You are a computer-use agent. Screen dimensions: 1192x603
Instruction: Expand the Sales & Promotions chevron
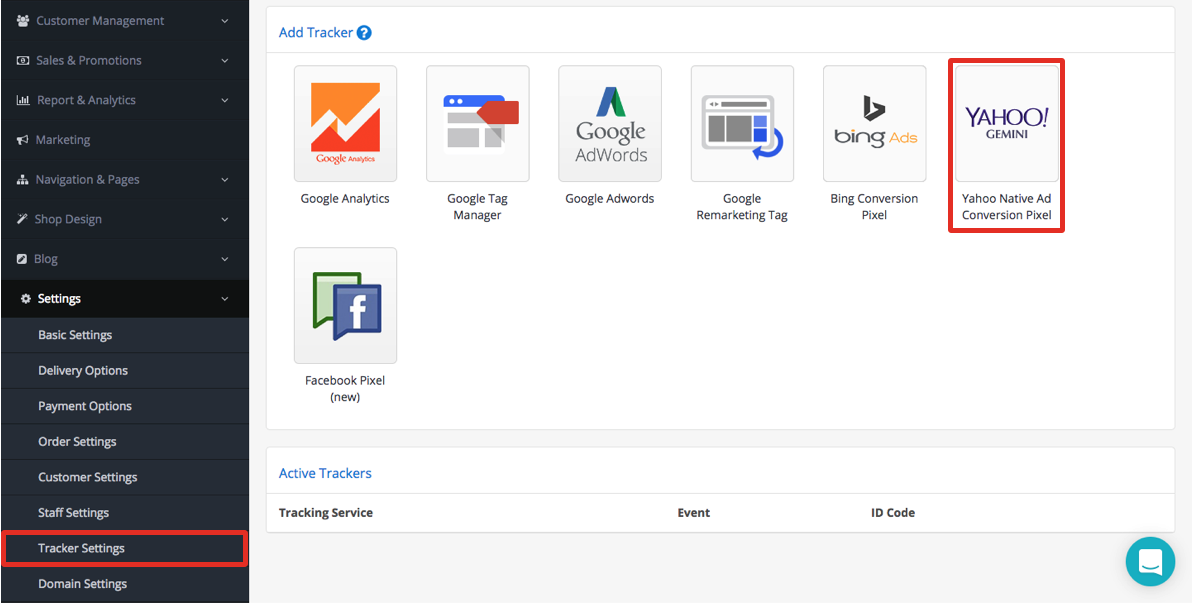click(225, 60)
